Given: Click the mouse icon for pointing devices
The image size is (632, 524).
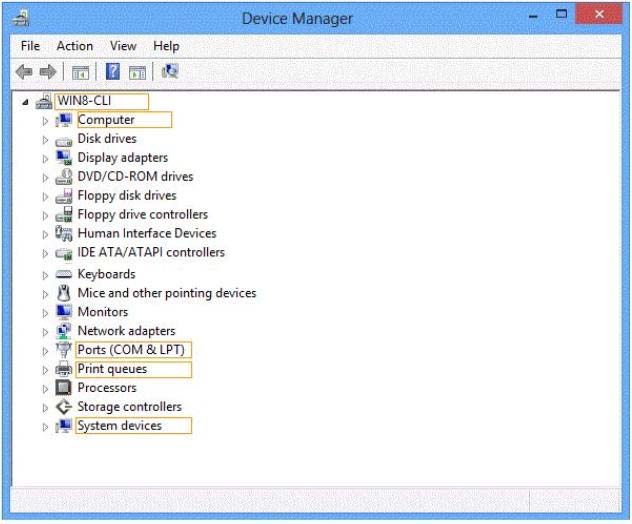Looking at the screenshot, I should click(x=64, y=293).
